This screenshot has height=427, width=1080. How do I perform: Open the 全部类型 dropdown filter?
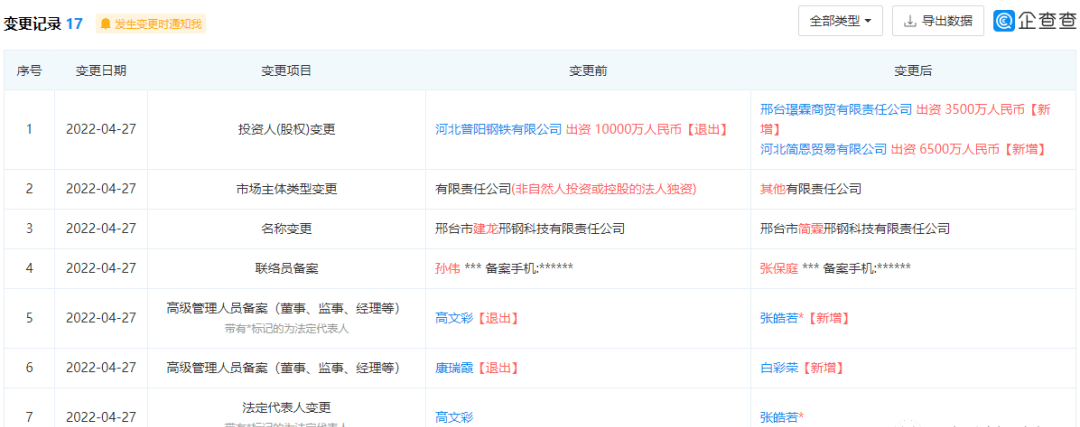tap(840, 21)
